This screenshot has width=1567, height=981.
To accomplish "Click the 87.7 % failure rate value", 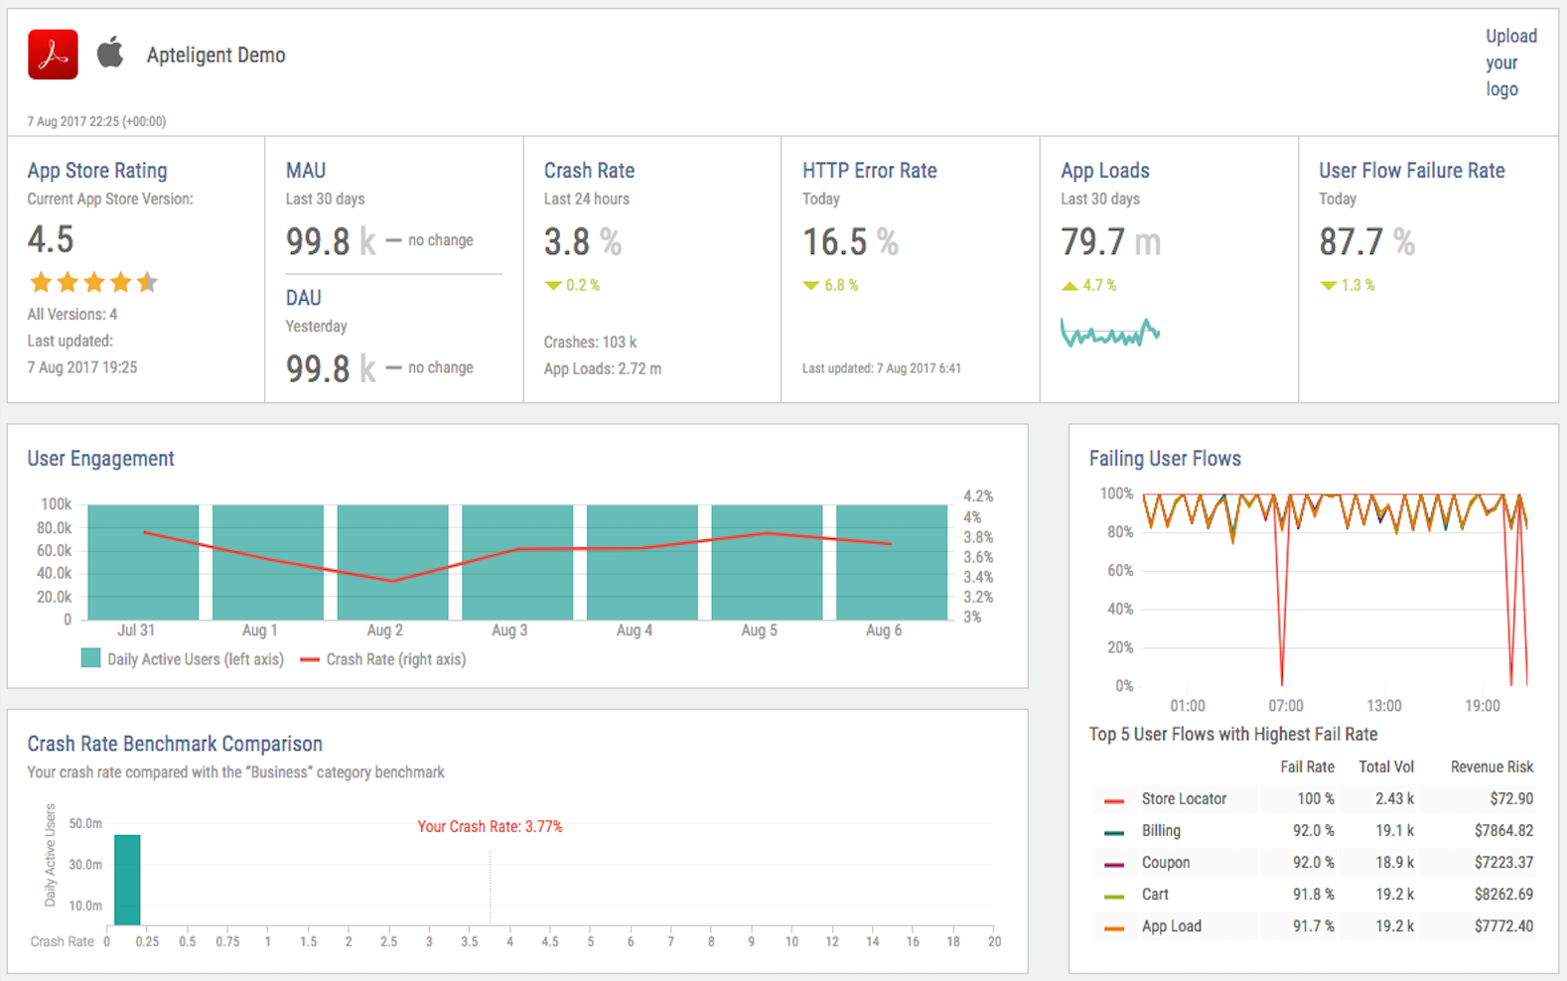I will click(x=1367, y=242).
